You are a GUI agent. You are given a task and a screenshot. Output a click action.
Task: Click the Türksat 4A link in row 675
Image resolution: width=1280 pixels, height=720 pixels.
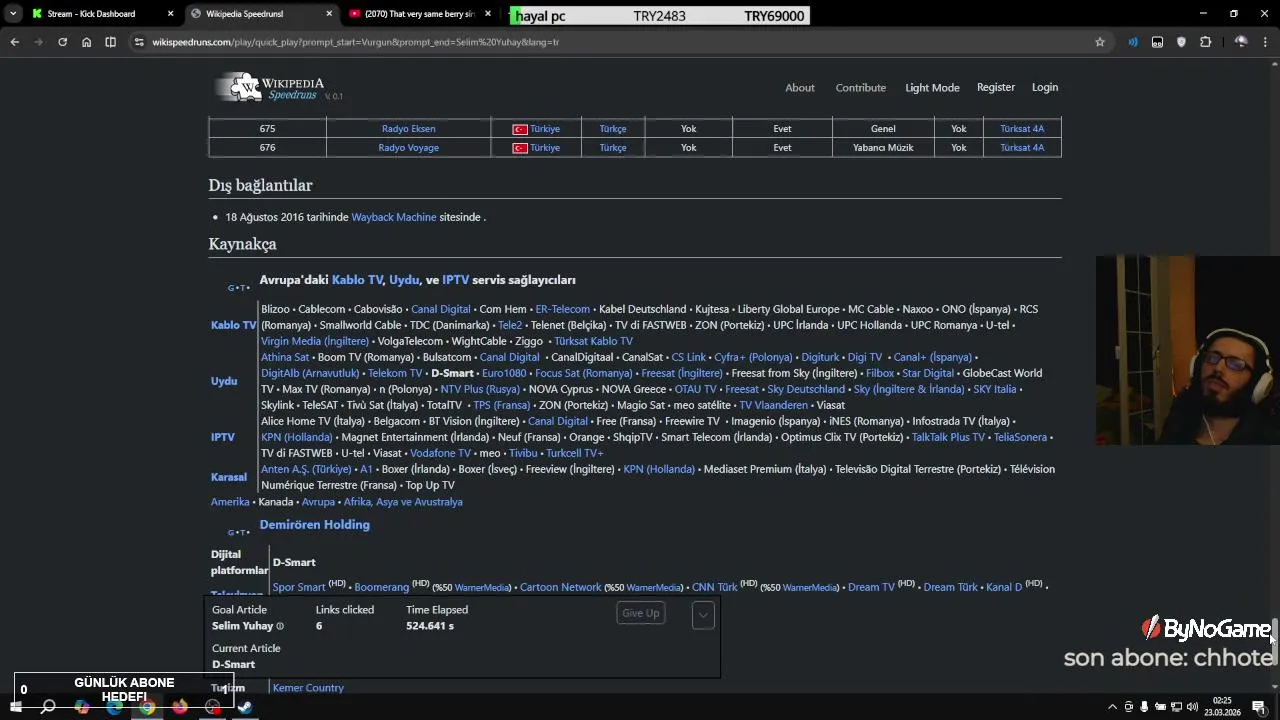1022,129
